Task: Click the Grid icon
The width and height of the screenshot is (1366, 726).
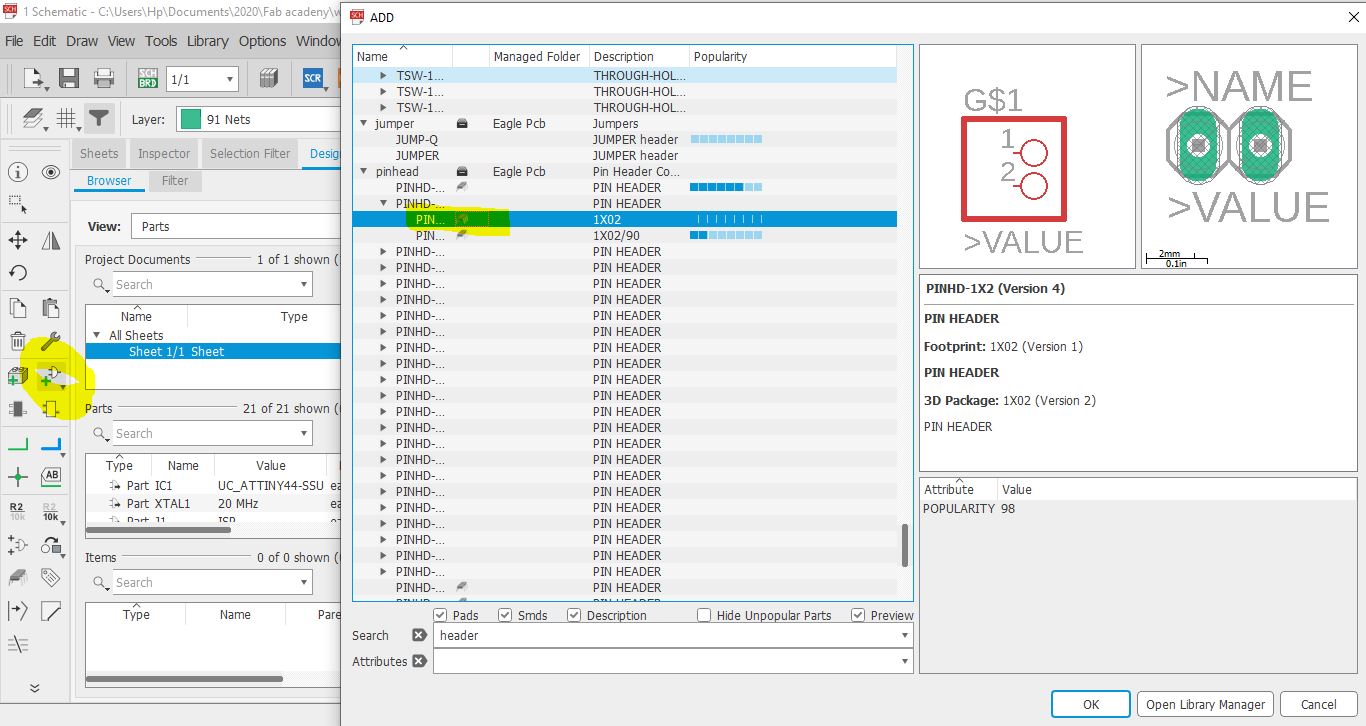Action: [x=66, y=119]
